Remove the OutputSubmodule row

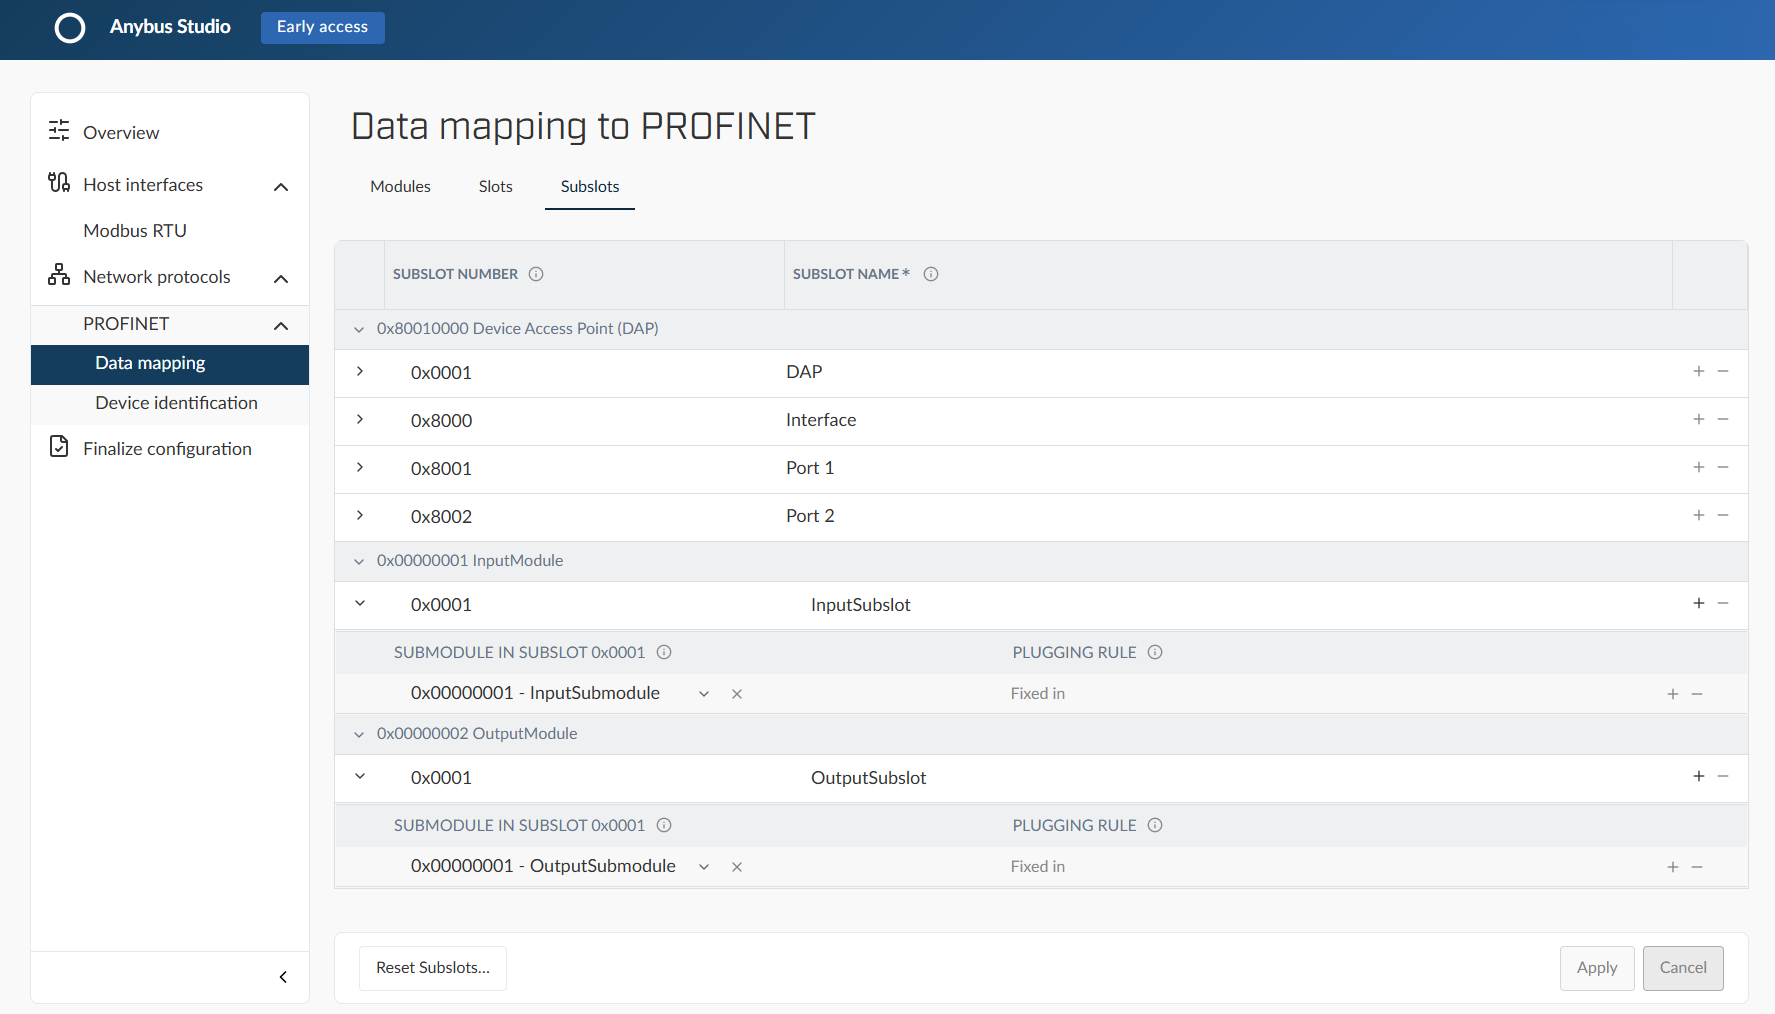1697,867
